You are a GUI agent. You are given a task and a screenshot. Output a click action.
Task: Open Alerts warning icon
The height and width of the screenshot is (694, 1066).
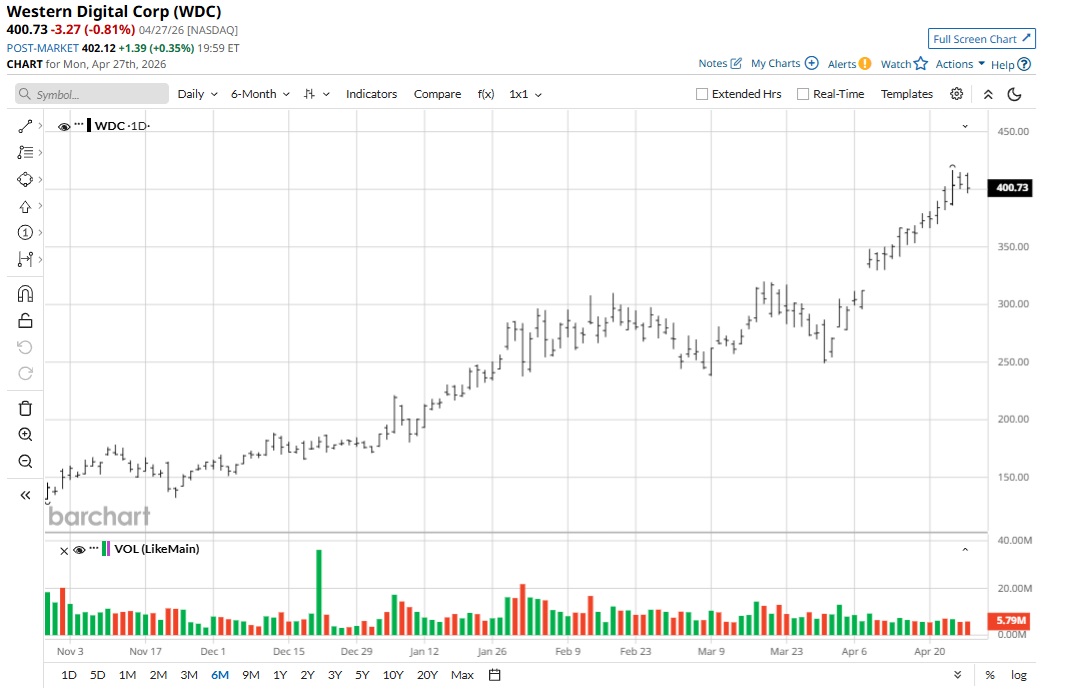coord(865,64)
